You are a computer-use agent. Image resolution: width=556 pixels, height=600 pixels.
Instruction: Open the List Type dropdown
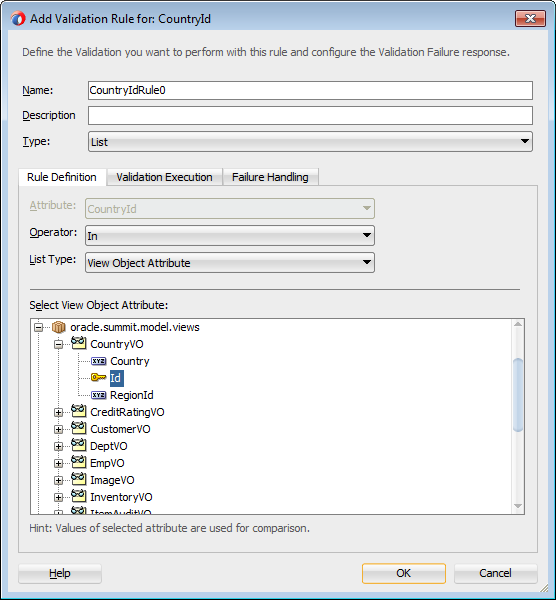(x=230, y=262)
